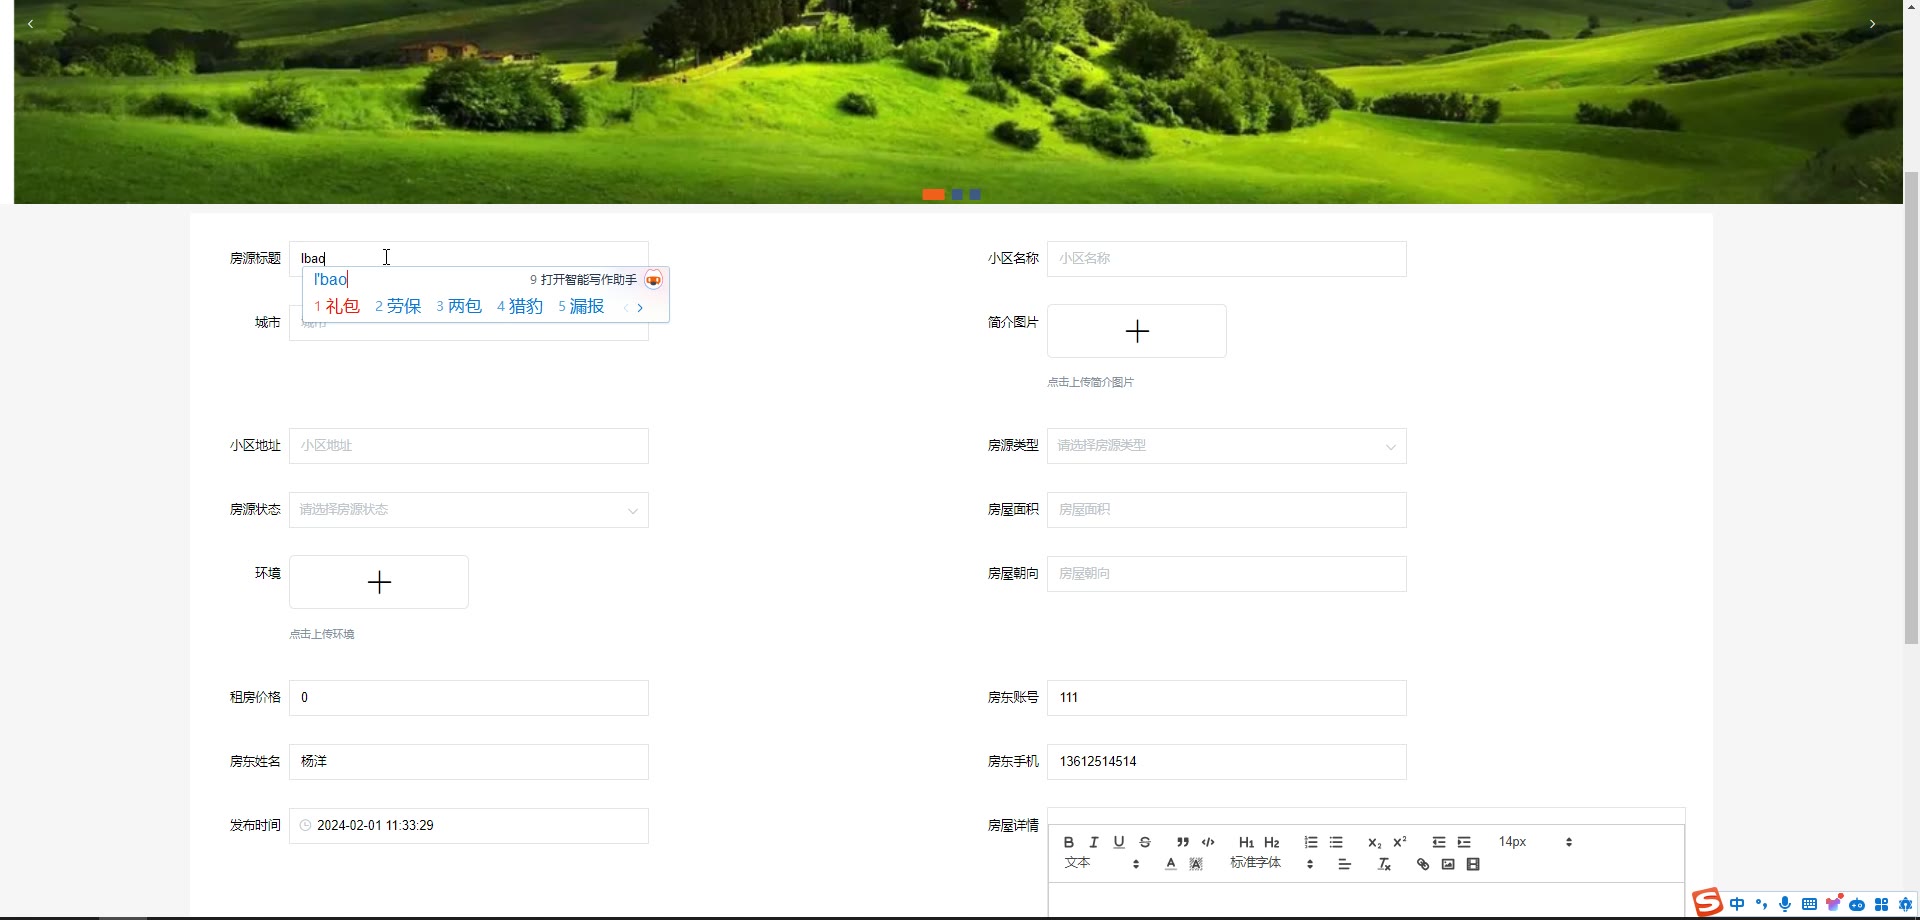Open 打开智能写作助手 in IME popup
This screenshot has height=920, width=1920.
tap(596, 280)
